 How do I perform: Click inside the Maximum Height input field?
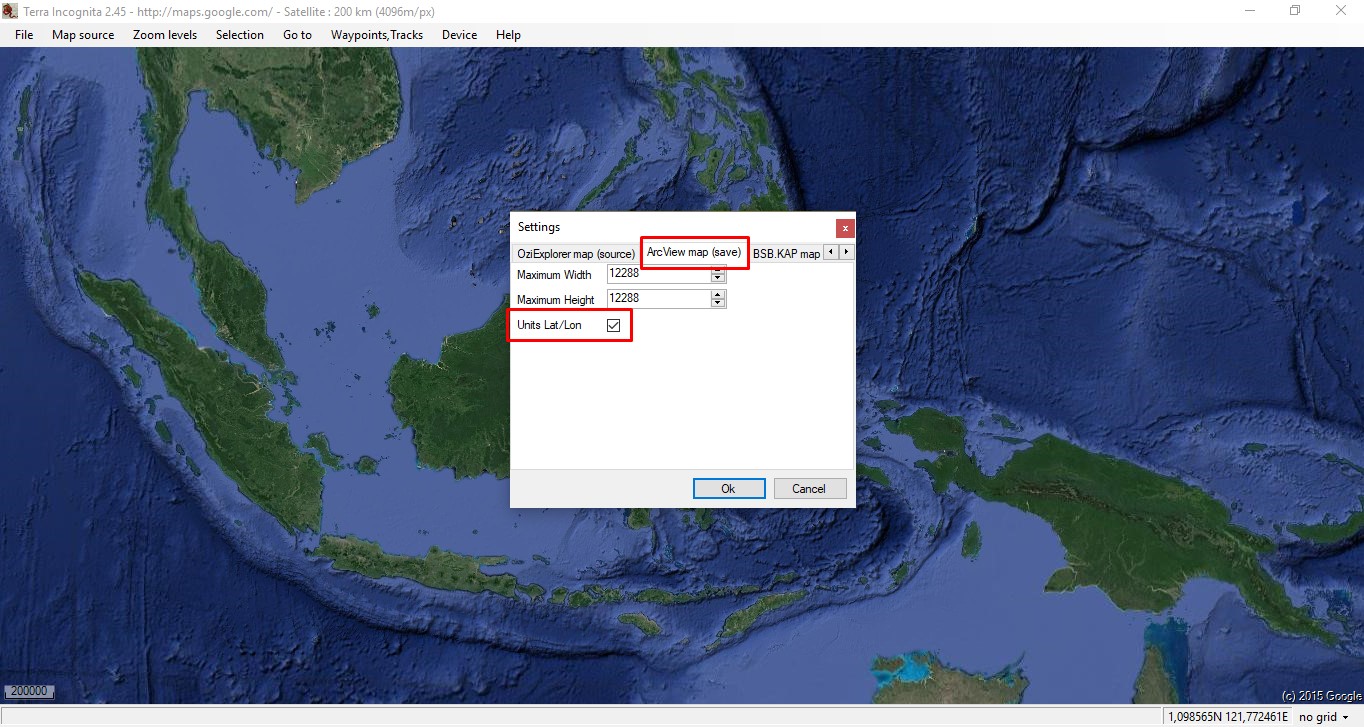pos(658,298)
